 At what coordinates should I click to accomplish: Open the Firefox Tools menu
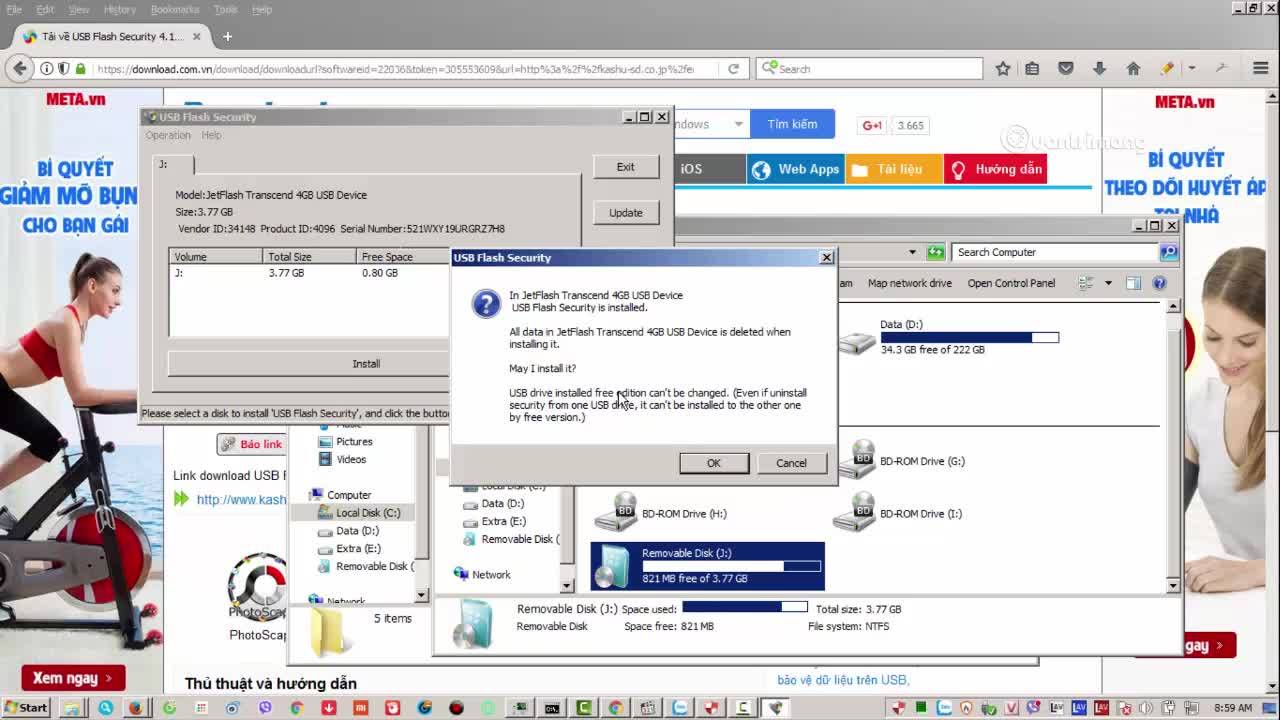[x=225, y=9]
